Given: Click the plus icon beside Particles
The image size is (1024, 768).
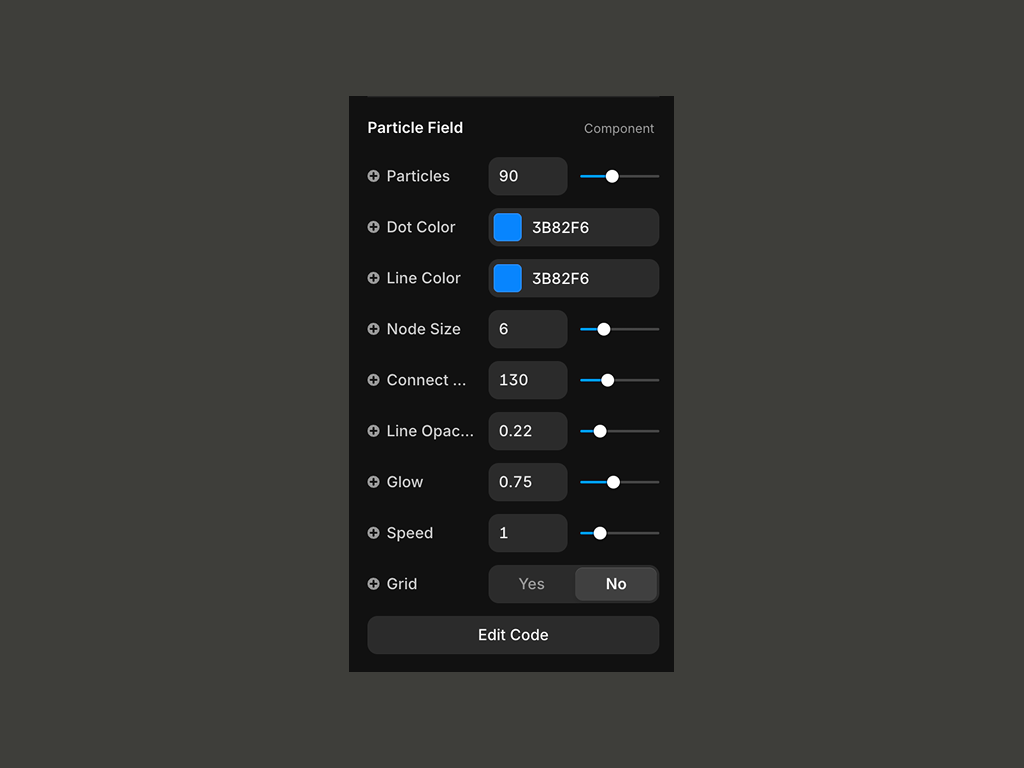Looking at the screenshot, I should pyautogui.click(x=374, y=176).
